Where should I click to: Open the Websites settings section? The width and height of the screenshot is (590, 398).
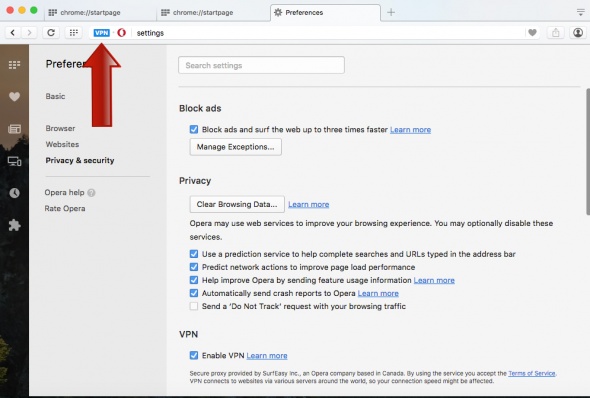point(62,144)
